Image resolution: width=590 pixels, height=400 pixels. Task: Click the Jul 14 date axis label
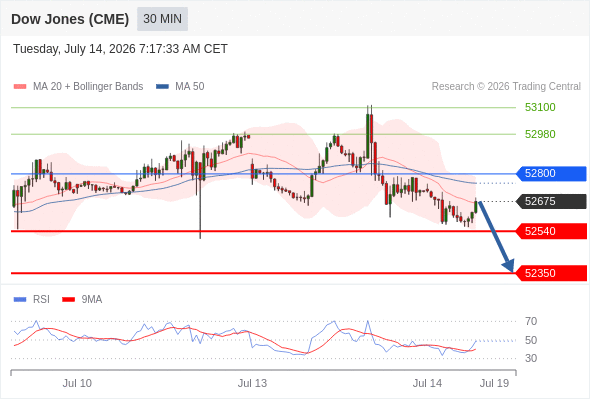(x=427, y=383)
